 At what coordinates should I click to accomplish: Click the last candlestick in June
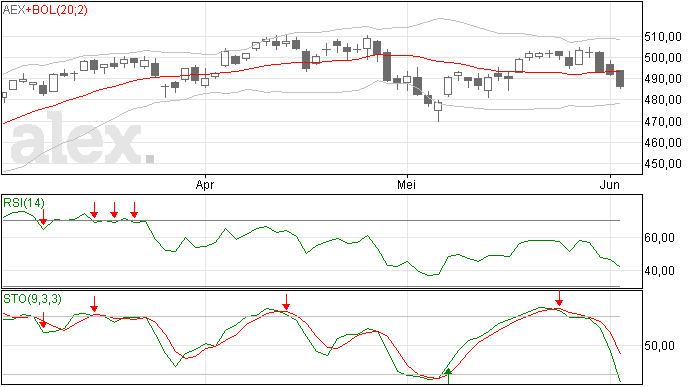coord(620,79)
